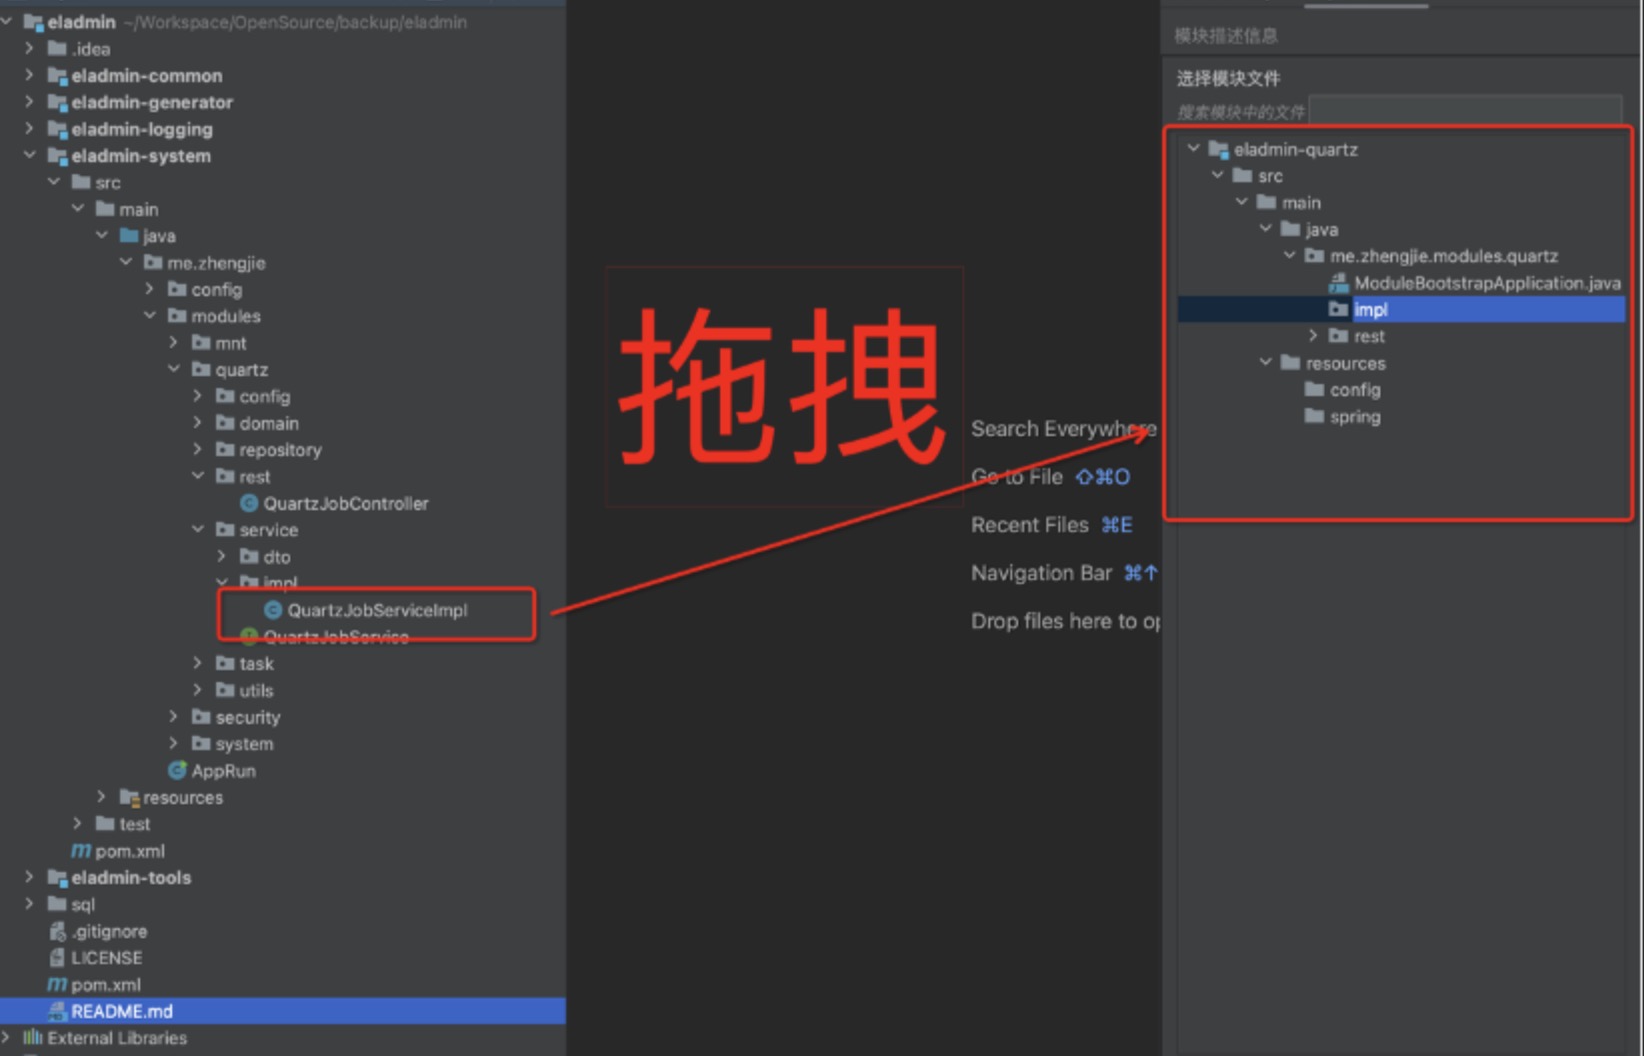The image size is (1644, 1056).
Task: Click the test folder icon
Action: pos(105,824)
